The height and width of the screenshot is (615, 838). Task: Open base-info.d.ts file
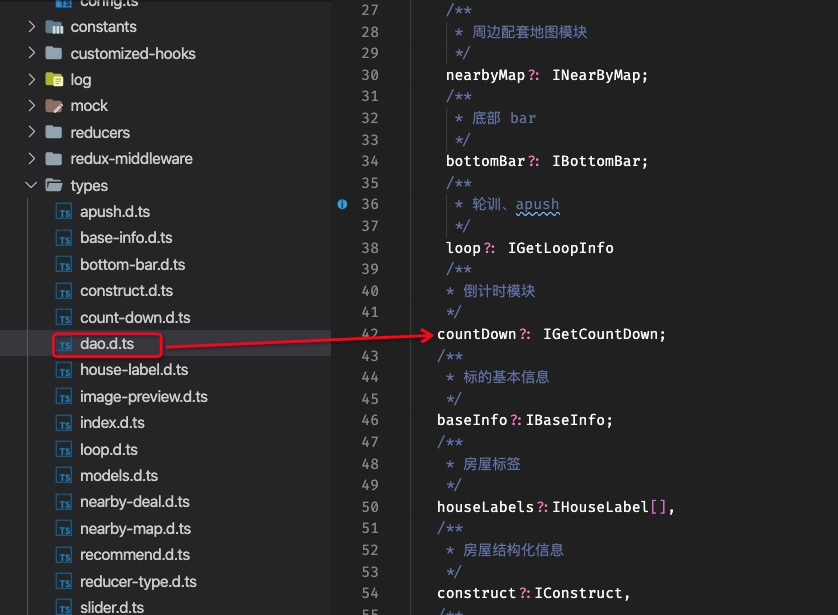[126, 238]
